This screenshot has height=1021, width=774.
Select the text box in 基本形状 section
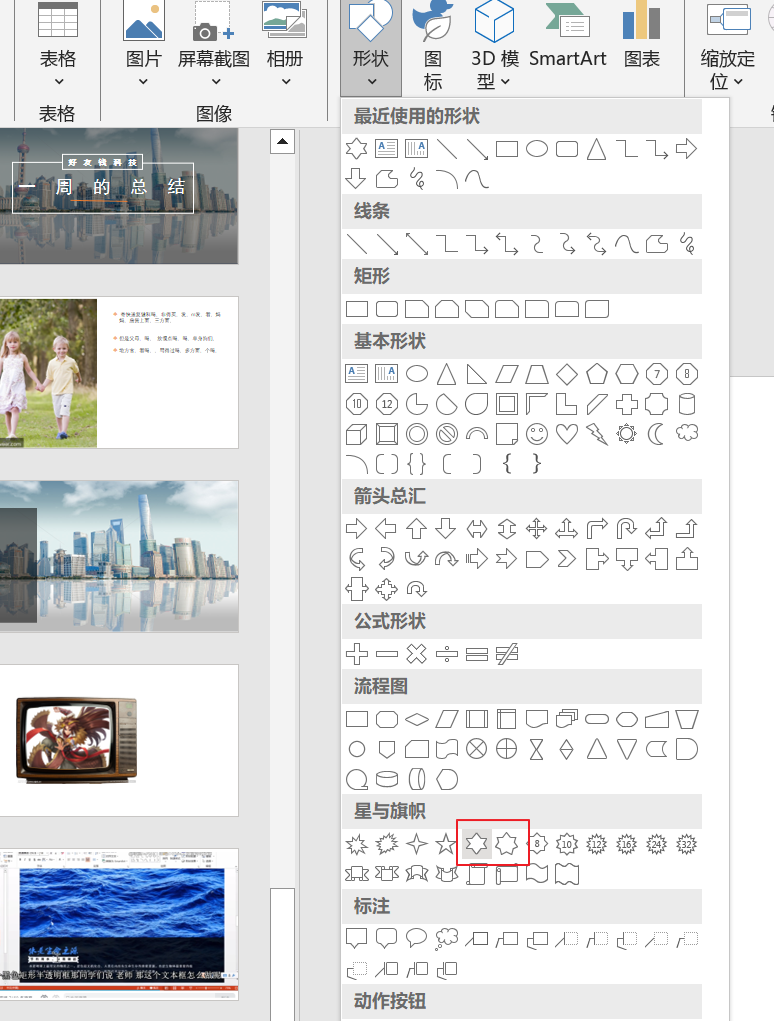point(357,374)
